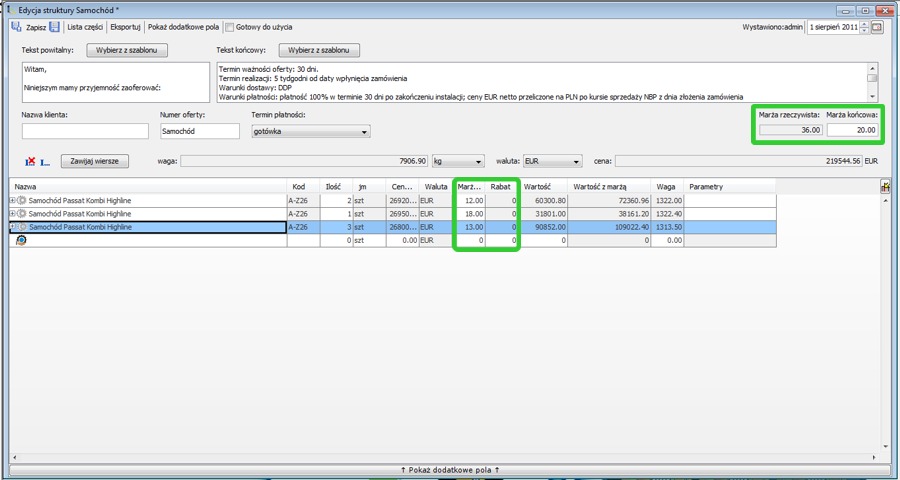900x480 pixels.
Task: Sort by the Nazwa column header
Action: pos(148,187)
